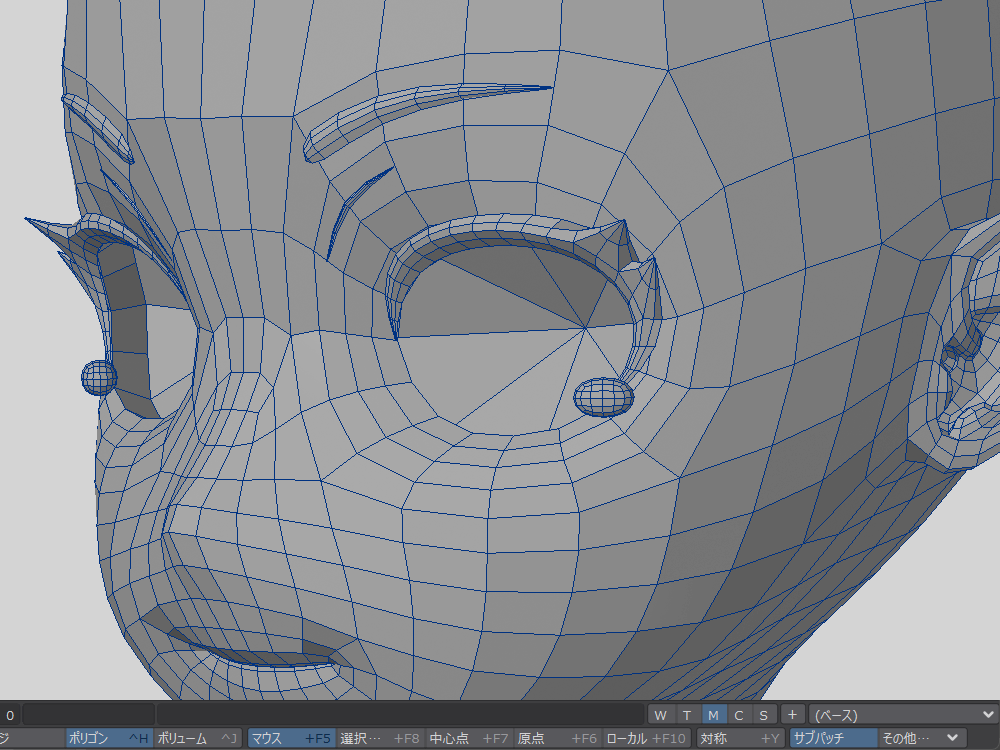
Task: Select the C color map button
Action: coord(738,715)
